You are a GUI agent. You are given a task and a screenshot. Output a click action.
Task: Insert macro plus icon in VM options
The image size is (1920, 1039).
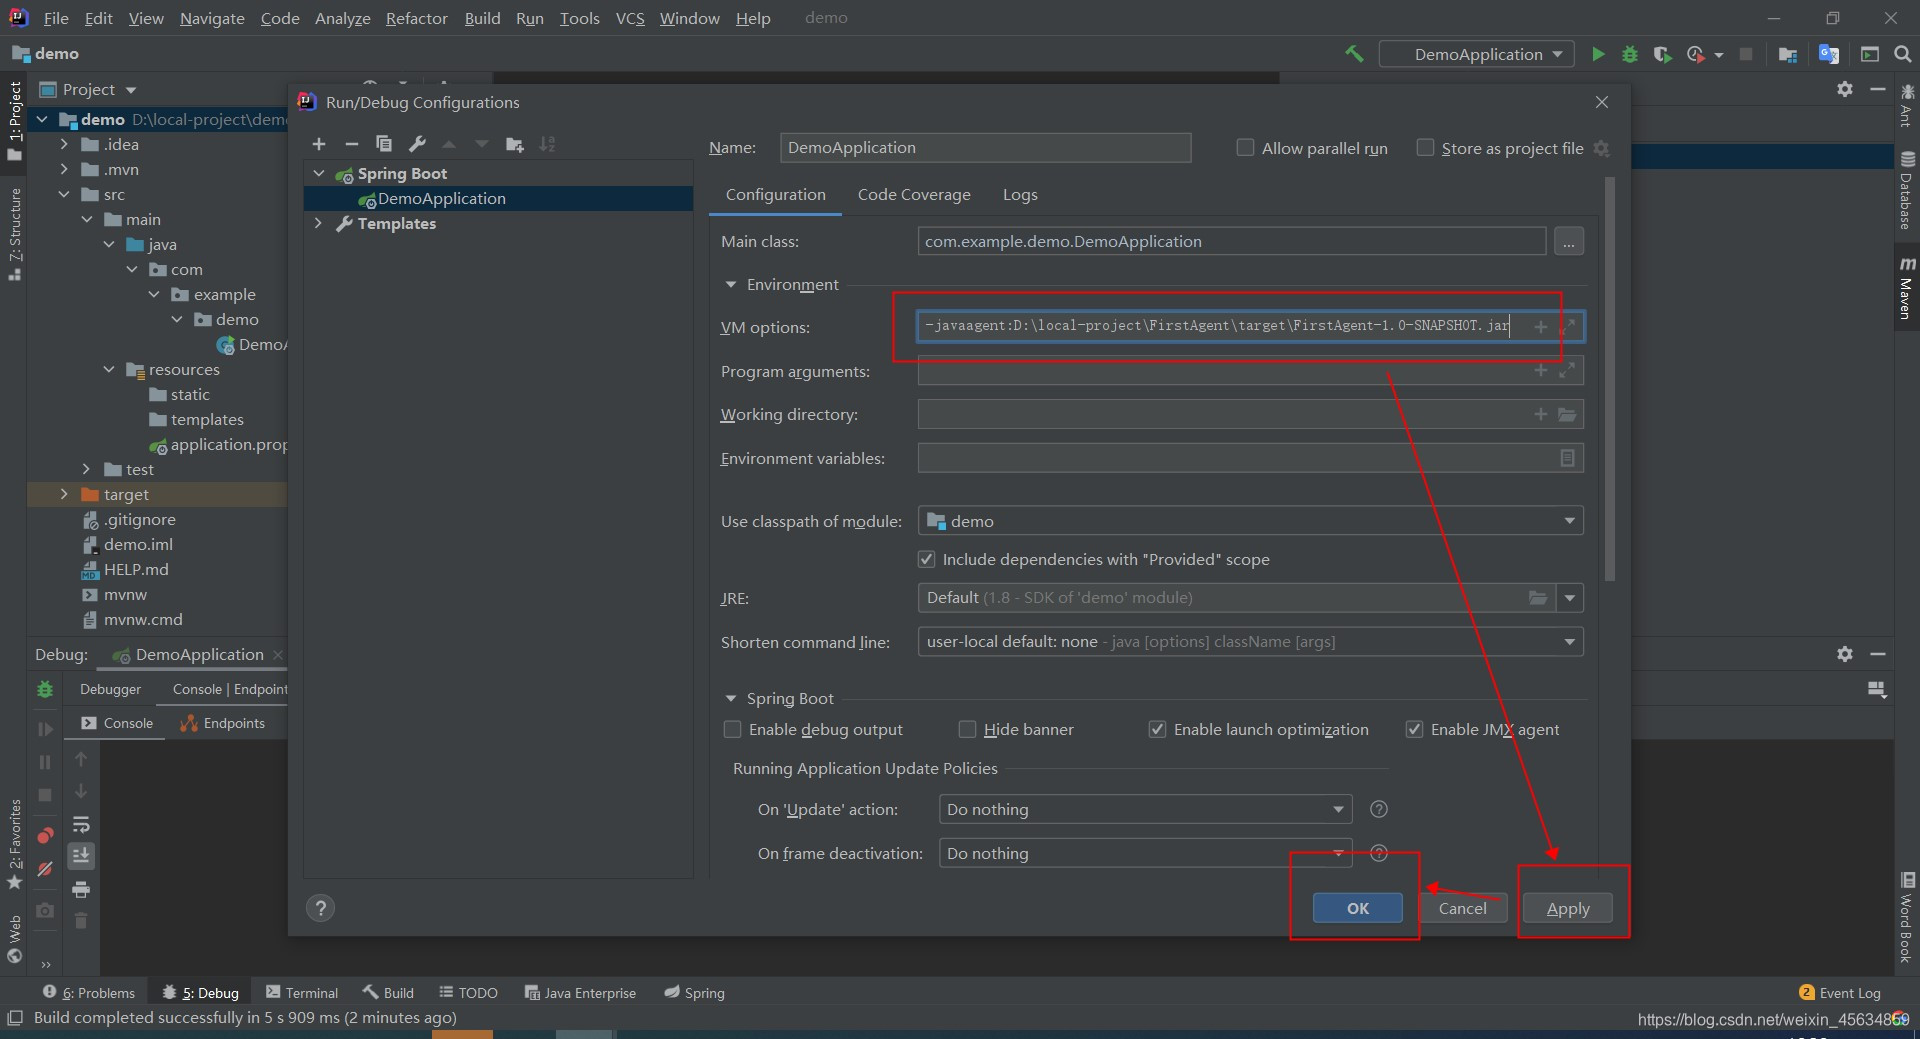click(x=1541, y=327)
